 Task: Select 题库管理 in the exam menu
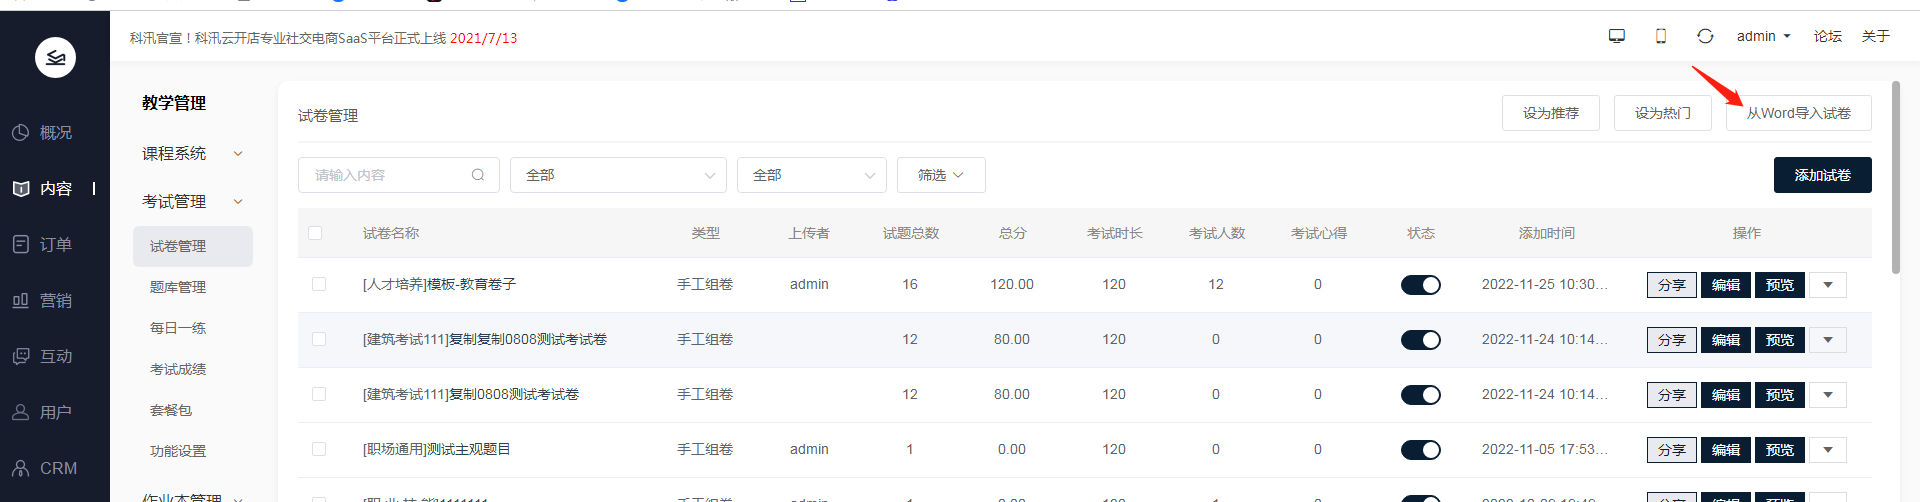click(x=178, y=287)
